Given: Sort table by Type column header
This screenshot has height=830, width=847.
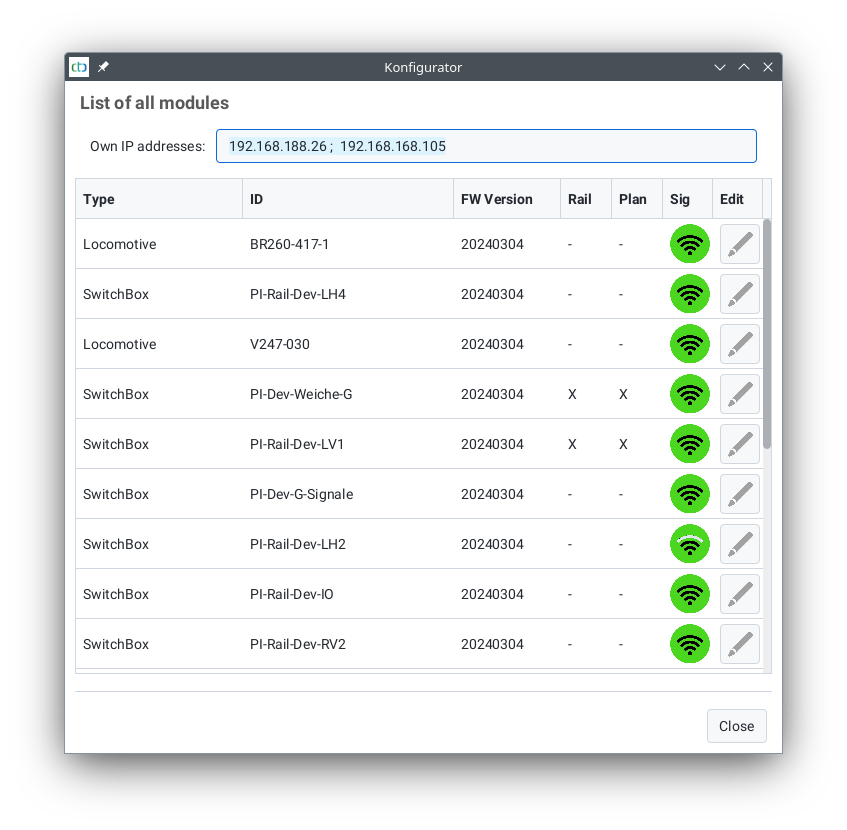Looking at the screenshot, I should click(x=159, y=199).
